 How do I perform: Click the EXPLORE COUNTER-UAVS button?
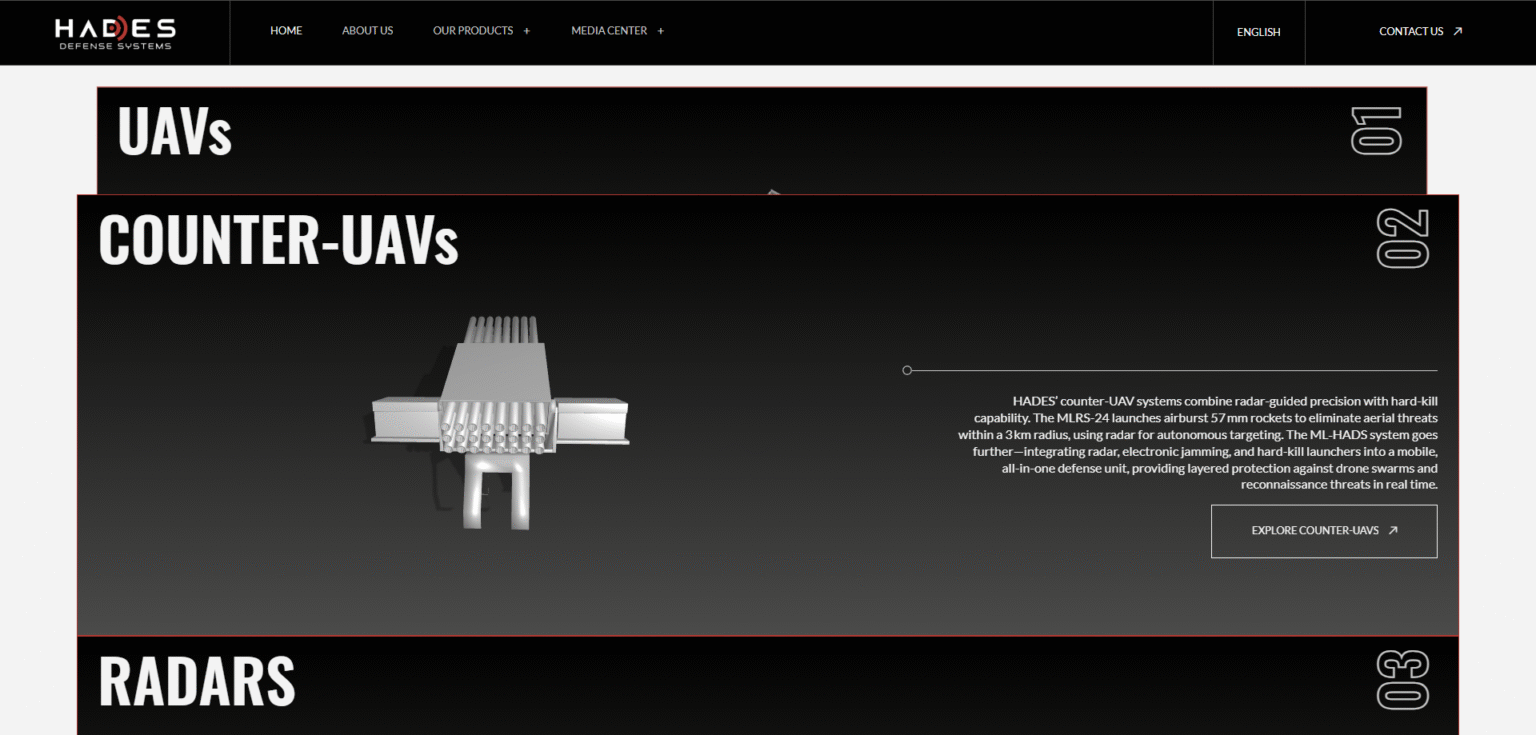(x=1324, y=531)
